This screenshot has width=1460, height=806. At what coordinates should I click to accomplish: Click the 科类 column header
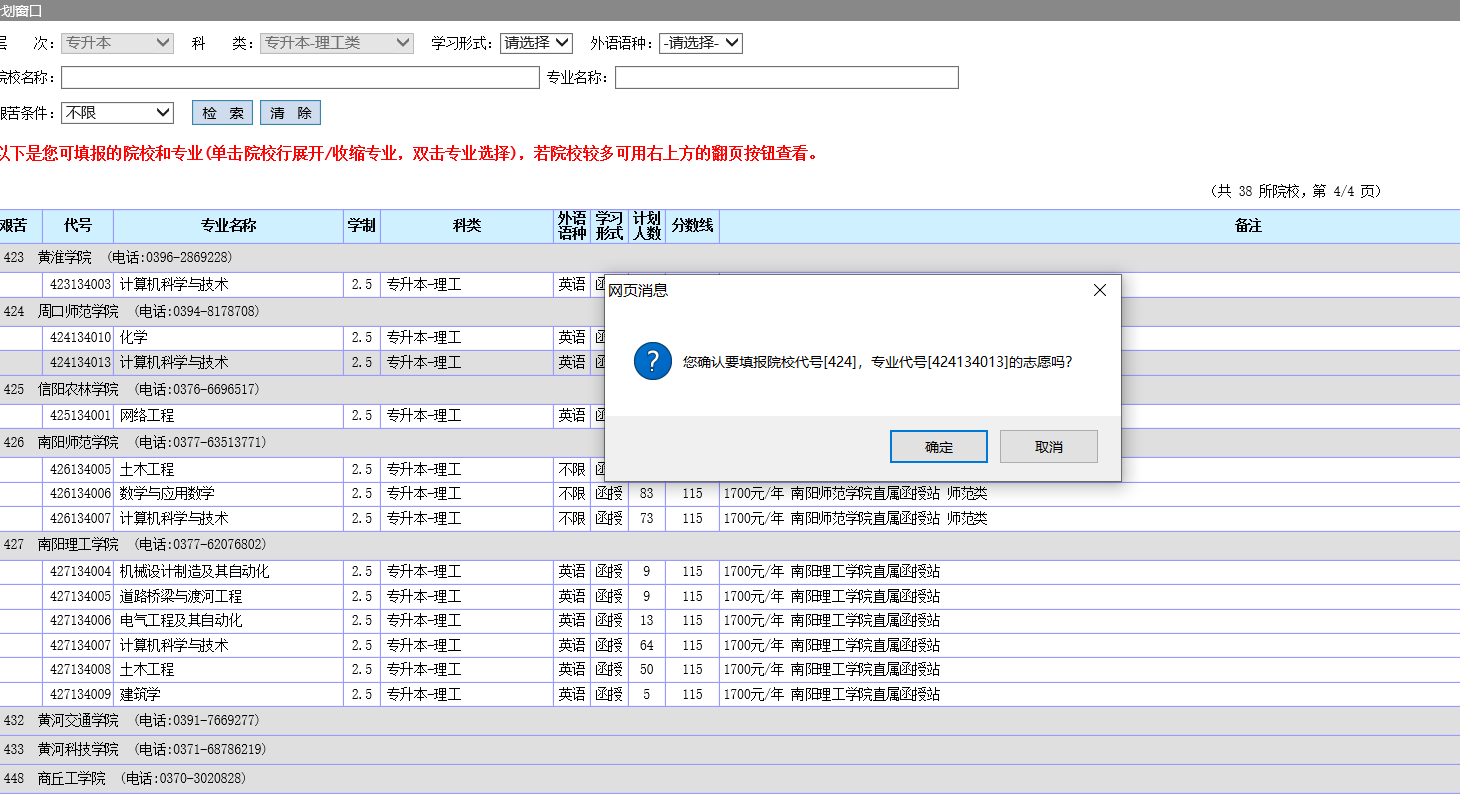(x=467, y=226)
